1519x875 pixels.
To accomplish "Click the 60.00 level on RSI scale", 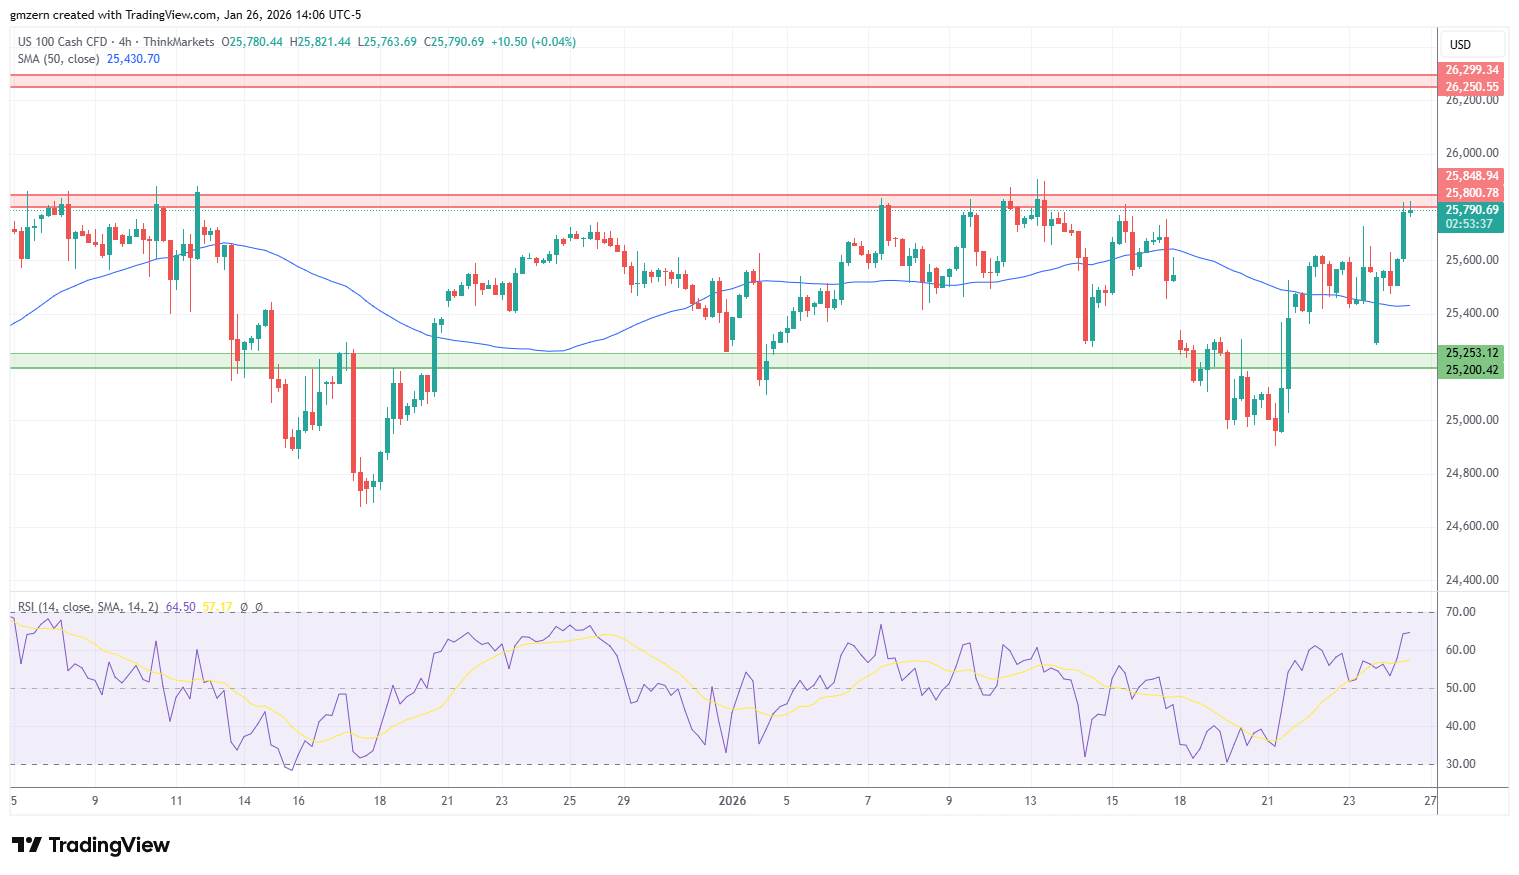I will [1461, 650].
